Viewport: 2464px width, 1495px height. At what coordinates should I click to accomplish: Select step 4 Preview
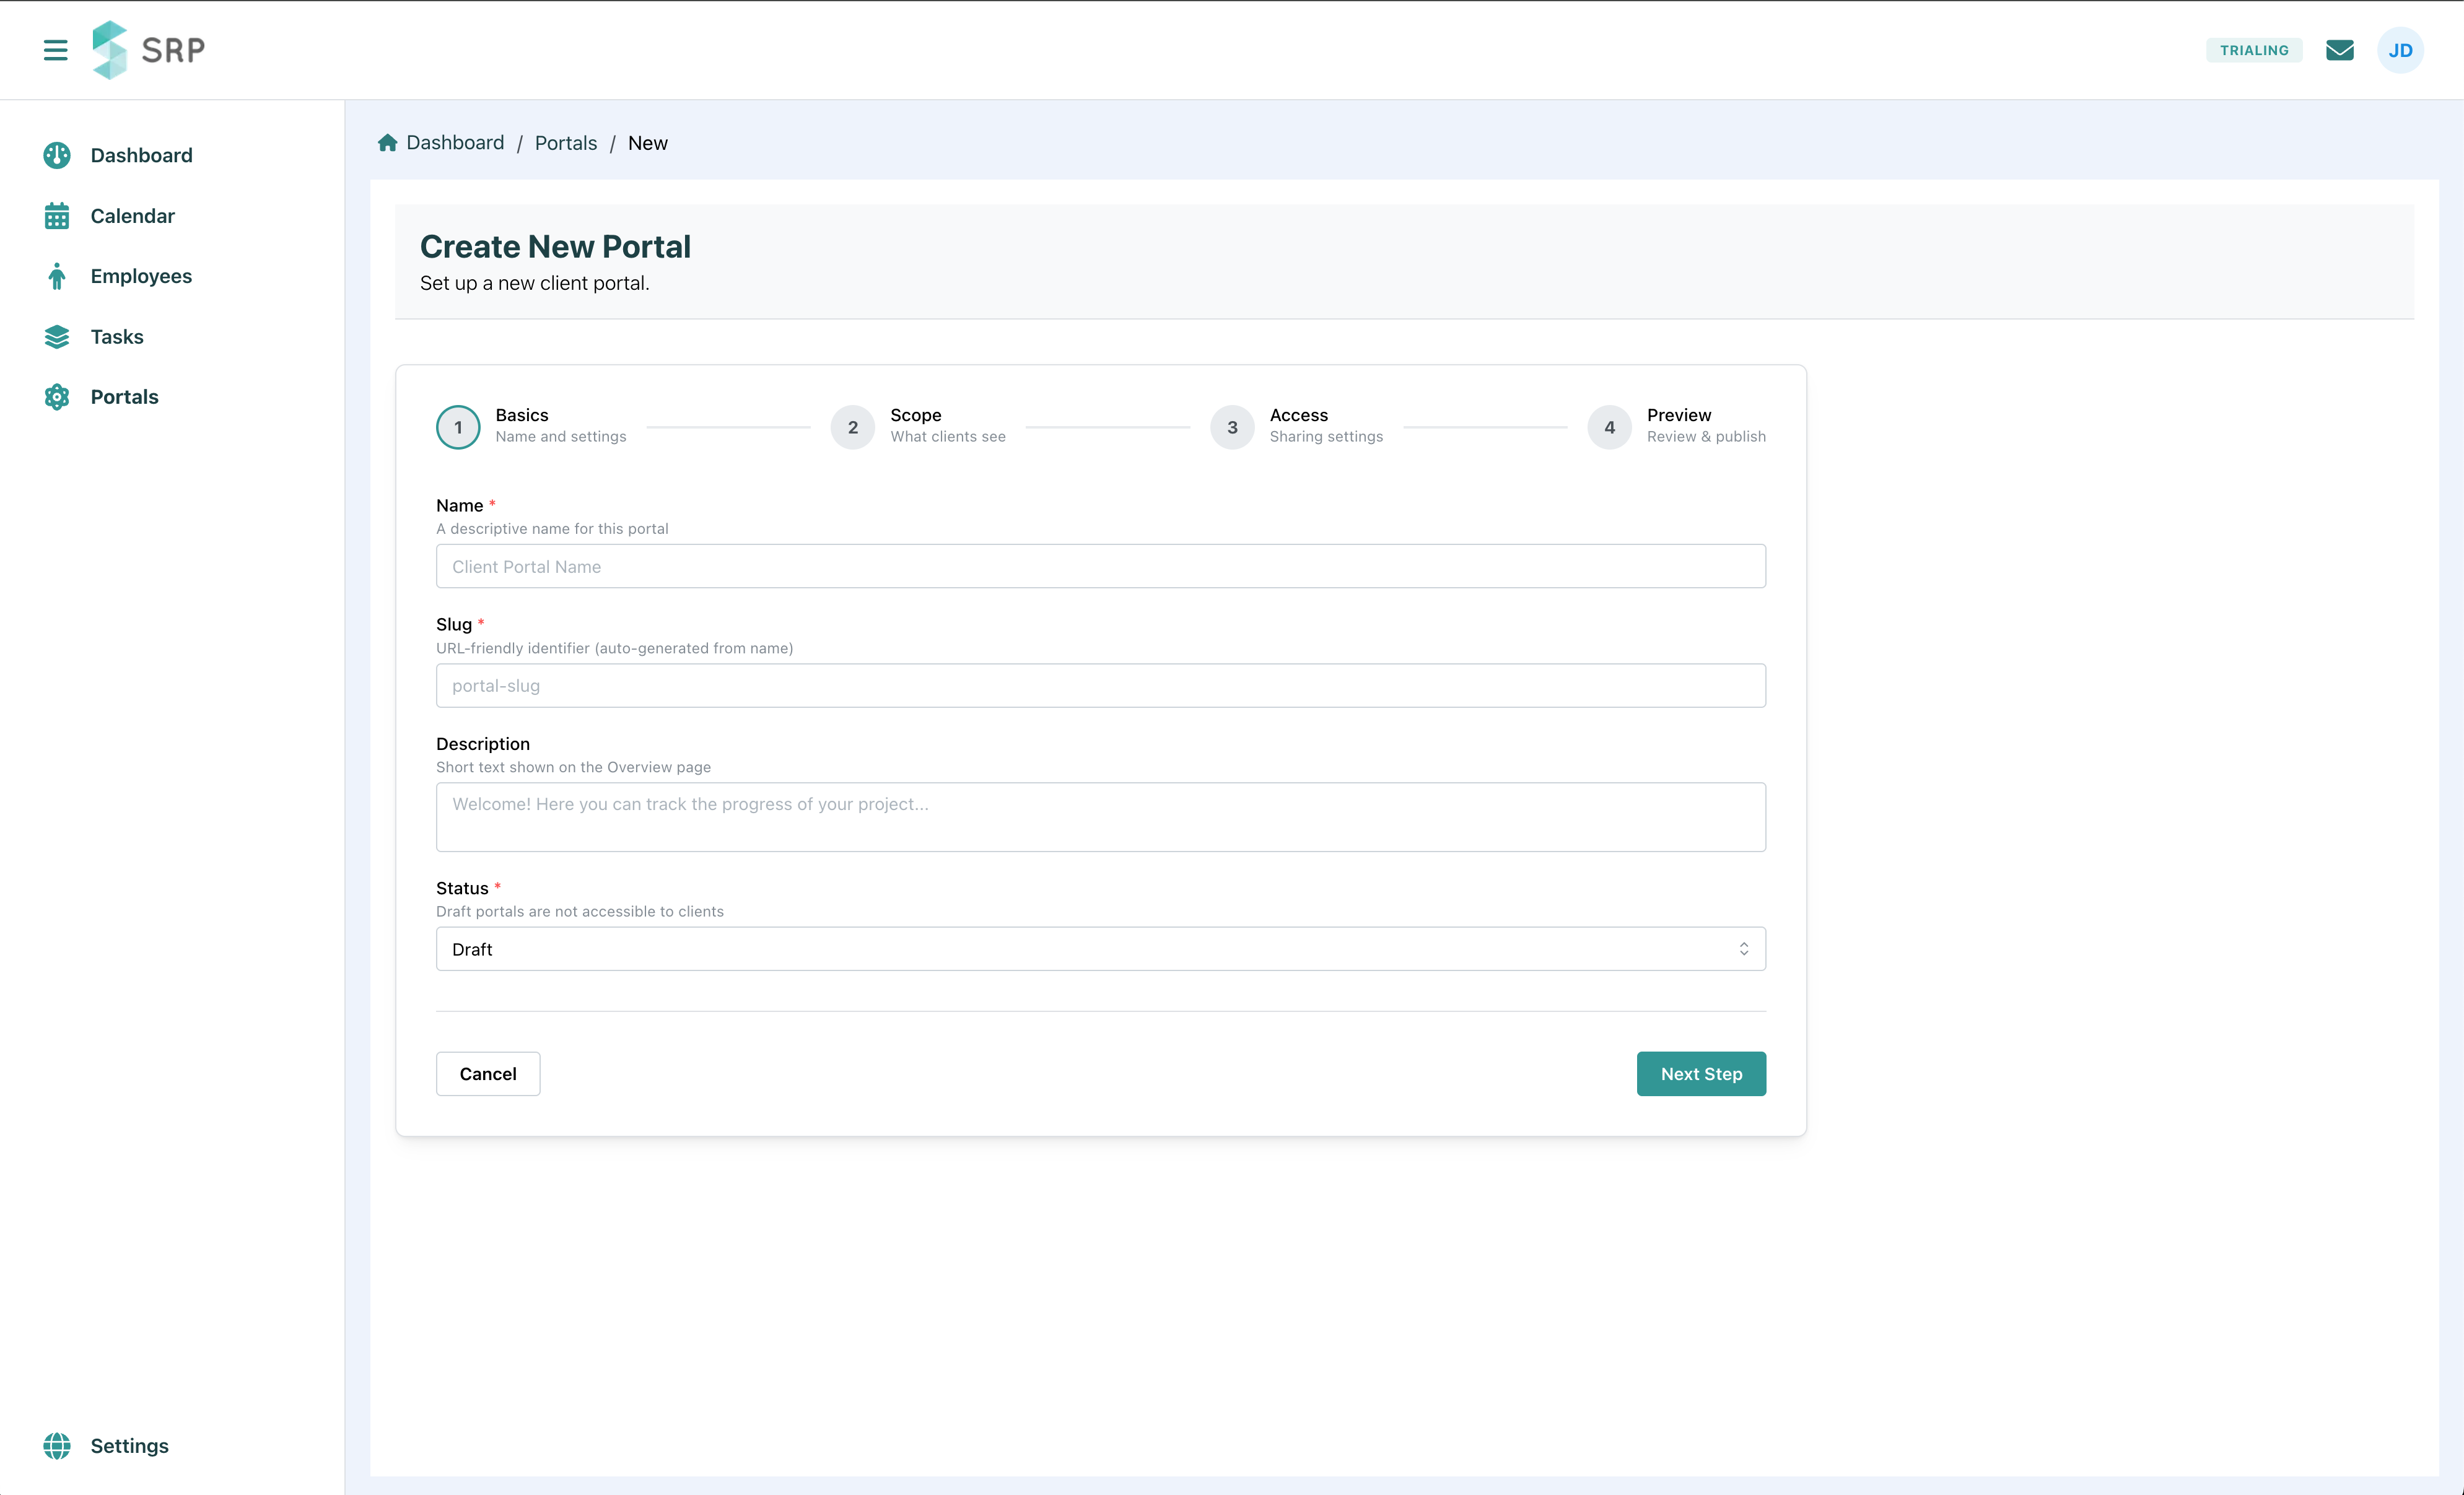click(1609, 427)
